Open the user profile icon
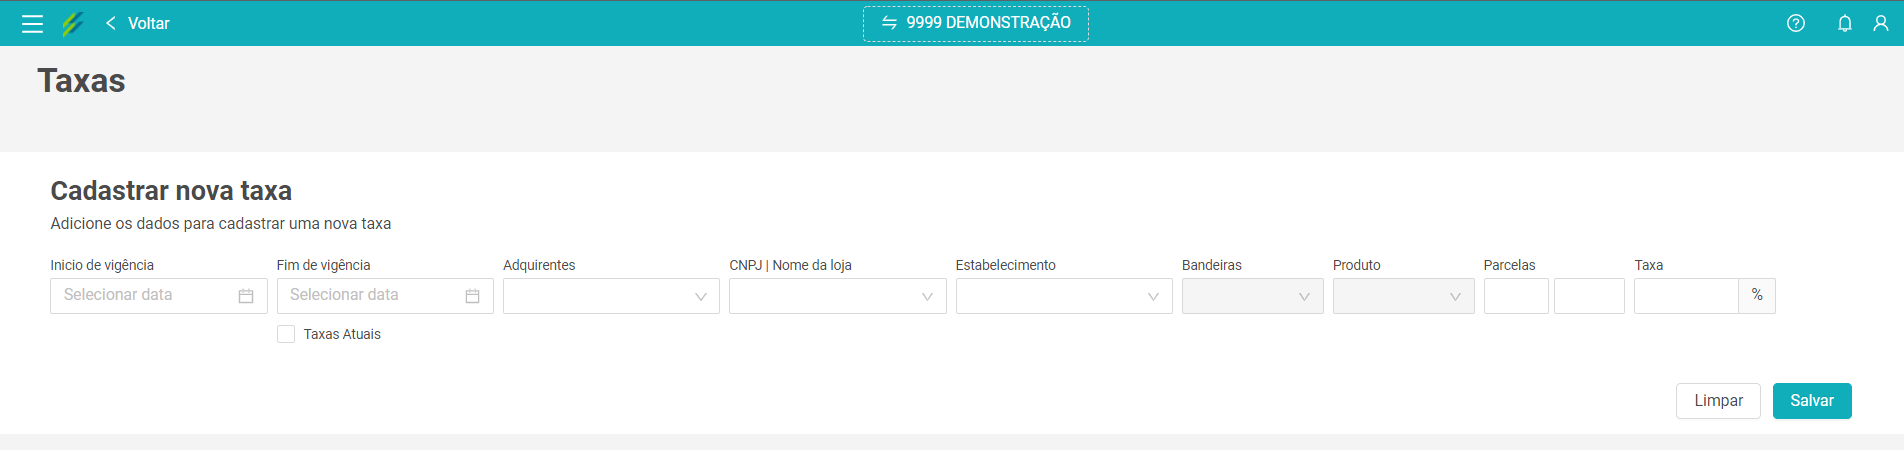 [x=1881, y=23]
